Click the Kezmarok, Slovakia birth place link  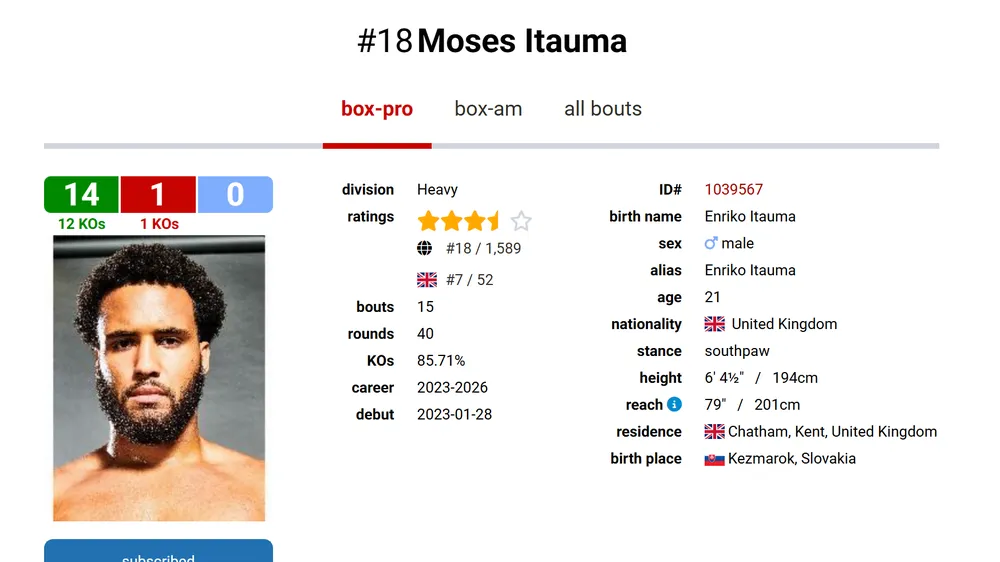pyautogui.click(x=791, y=459)
